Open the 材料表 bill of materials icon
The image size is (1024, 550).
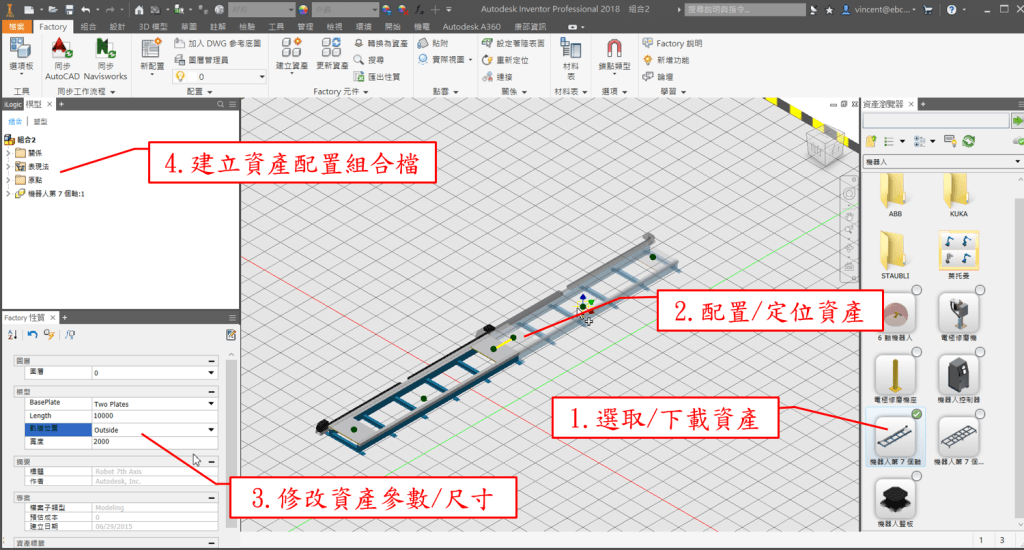click(x=572, y=50)
